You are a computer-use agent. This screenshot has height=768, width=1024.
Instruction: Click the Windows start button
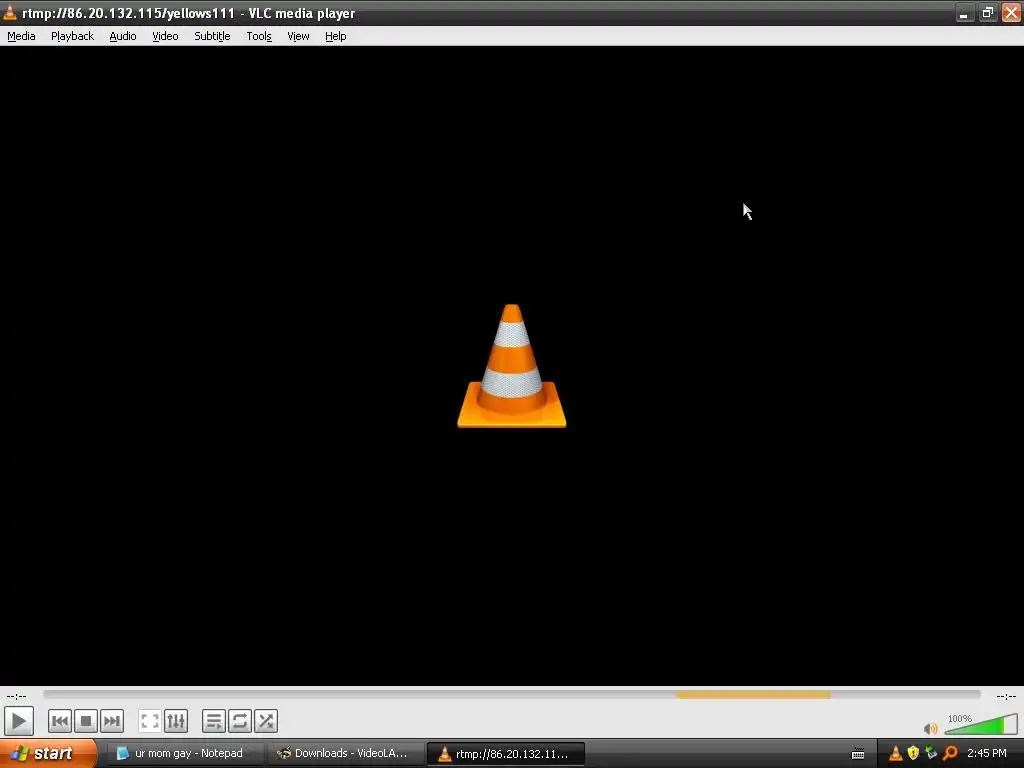coord(47,754)
